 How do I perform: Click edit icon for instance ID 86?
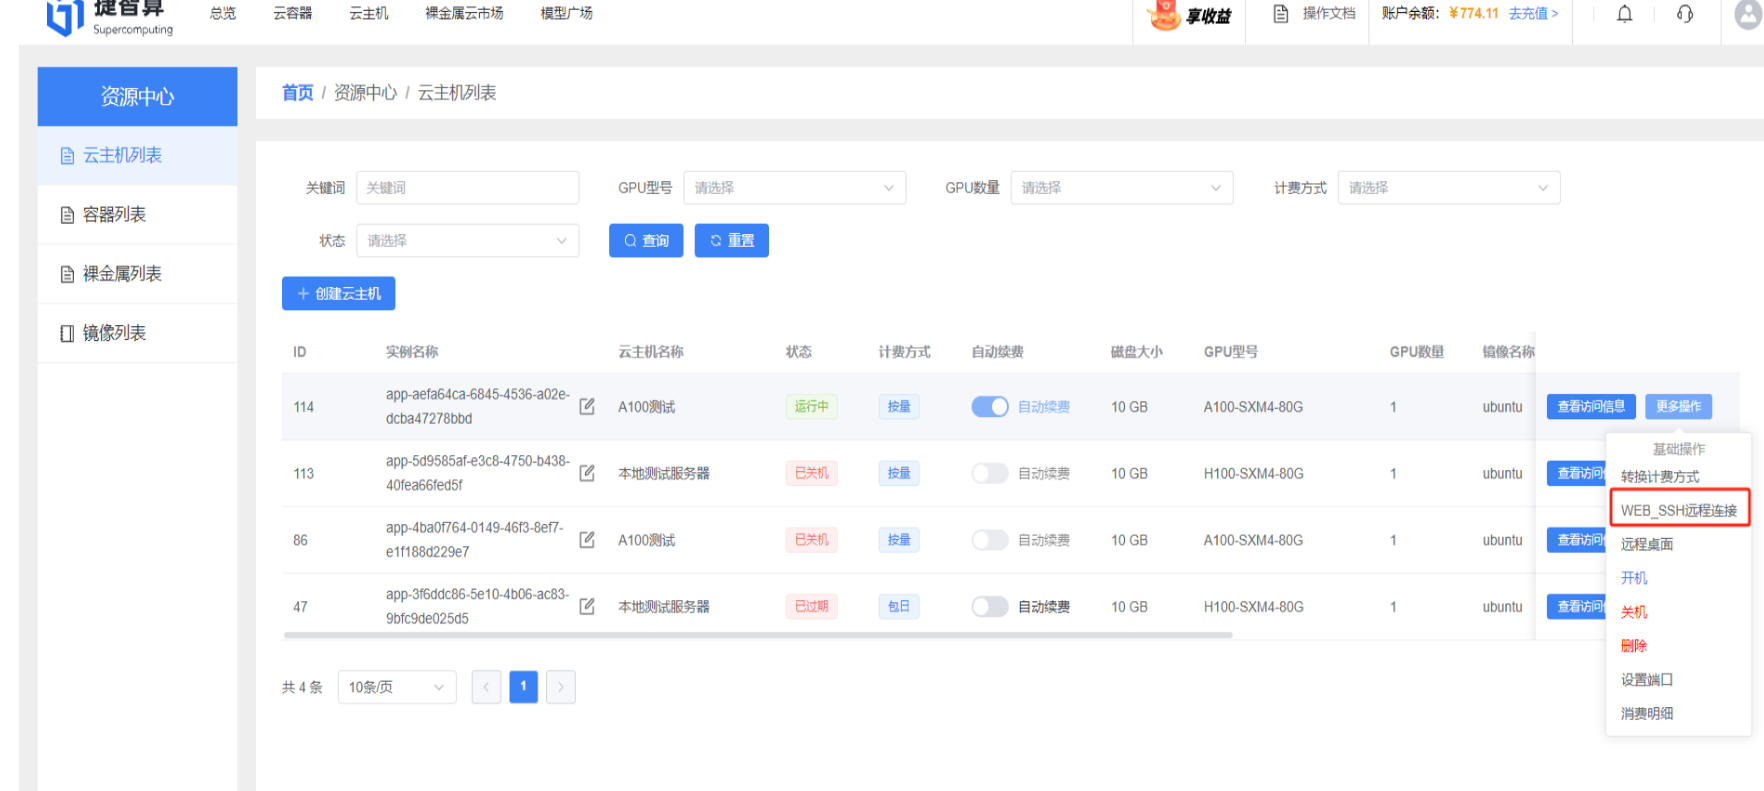click(x=587, y=540)
